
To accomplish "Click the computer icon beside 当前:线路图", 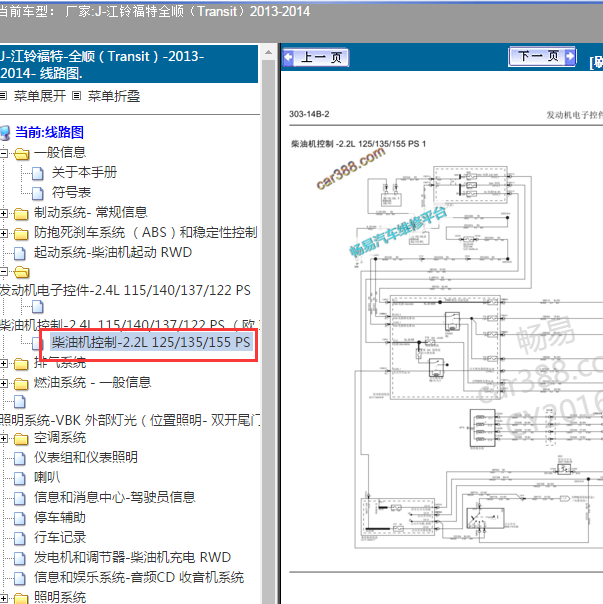I will coord(5,133).
